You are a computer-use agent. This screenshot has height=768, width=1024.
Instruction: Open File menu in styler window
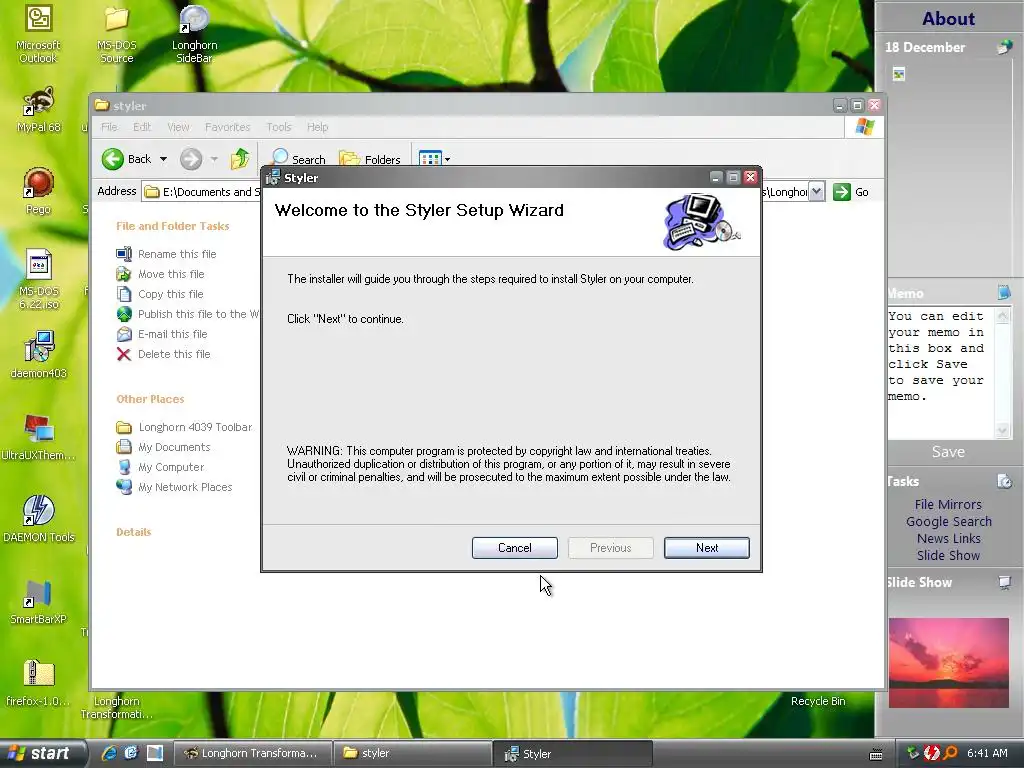(x=109, y=127)
